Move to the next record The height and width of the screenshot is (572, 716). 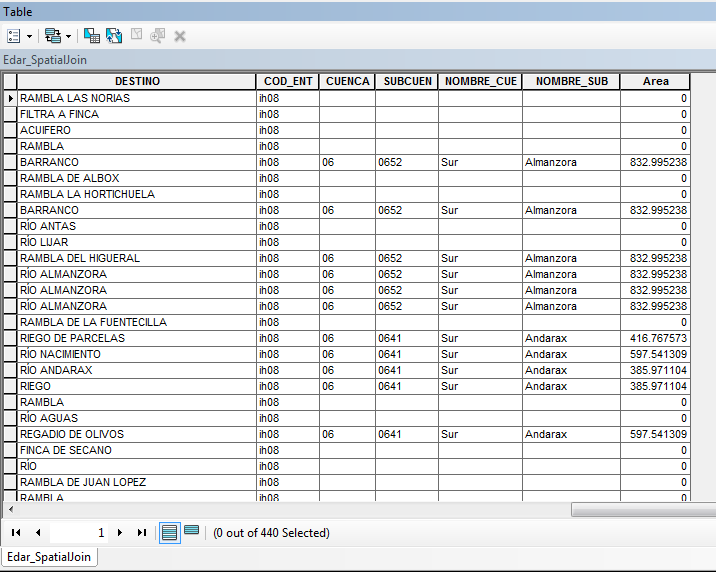120,533
